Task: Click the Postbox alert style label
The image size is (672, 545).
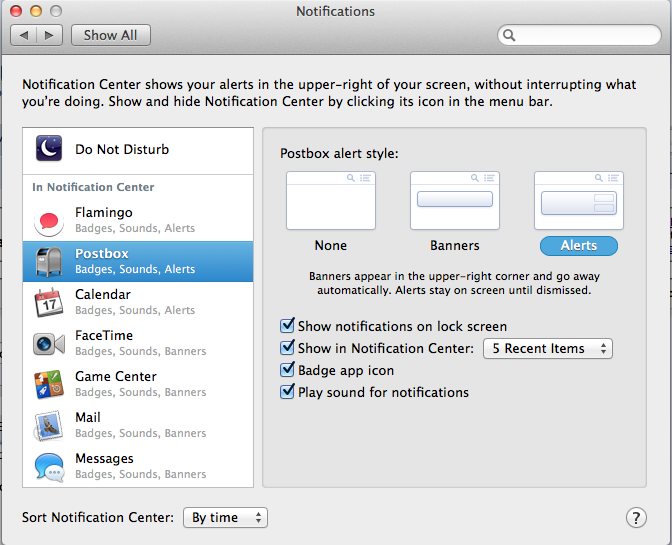Action: 339,153
